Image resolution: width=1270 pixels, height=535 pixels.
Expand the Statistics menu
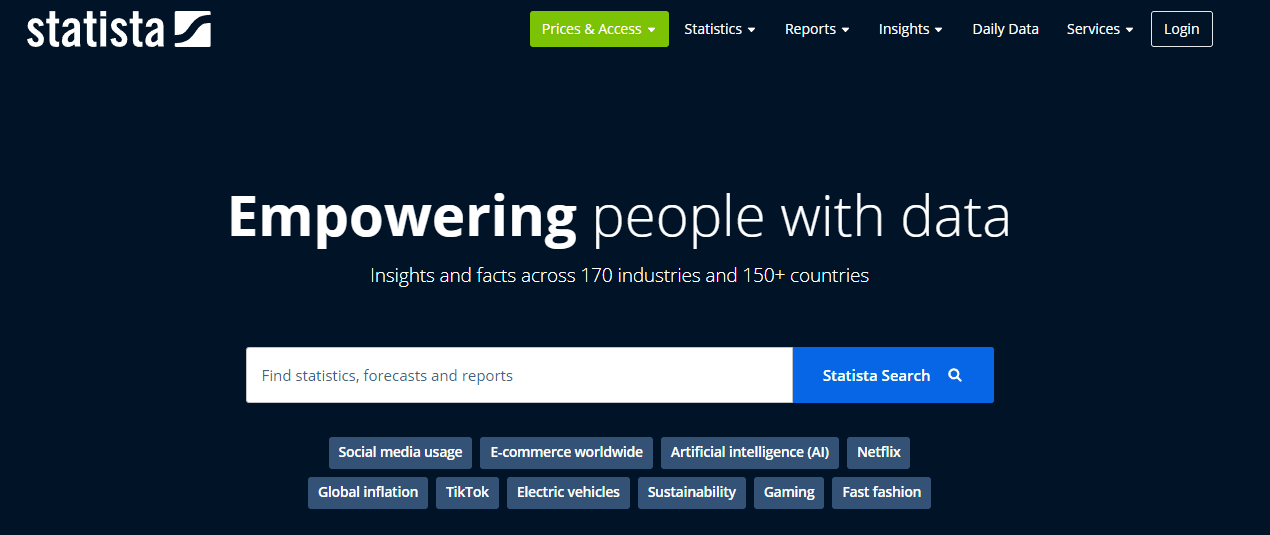[720, 29]
